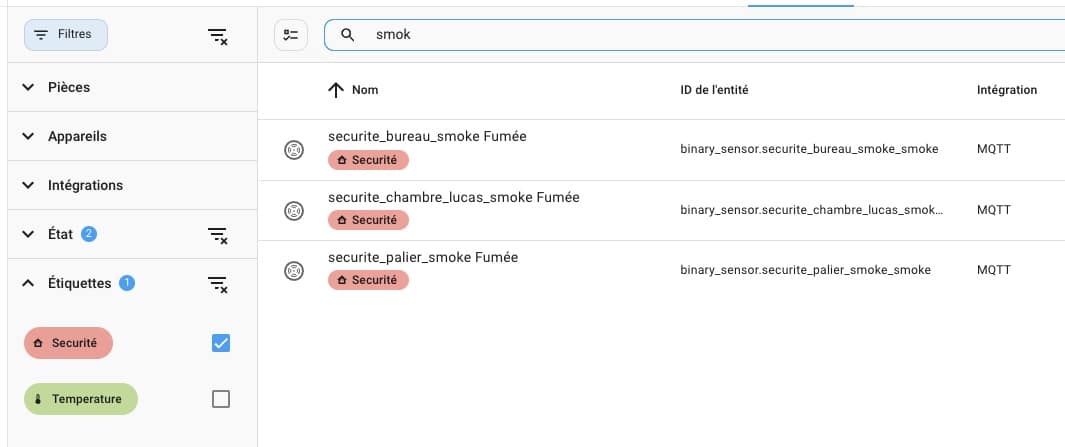This screenshot has width=1065, height=447.
Task: Click the sort arrow next to Nom
Action: click(336, 90)
